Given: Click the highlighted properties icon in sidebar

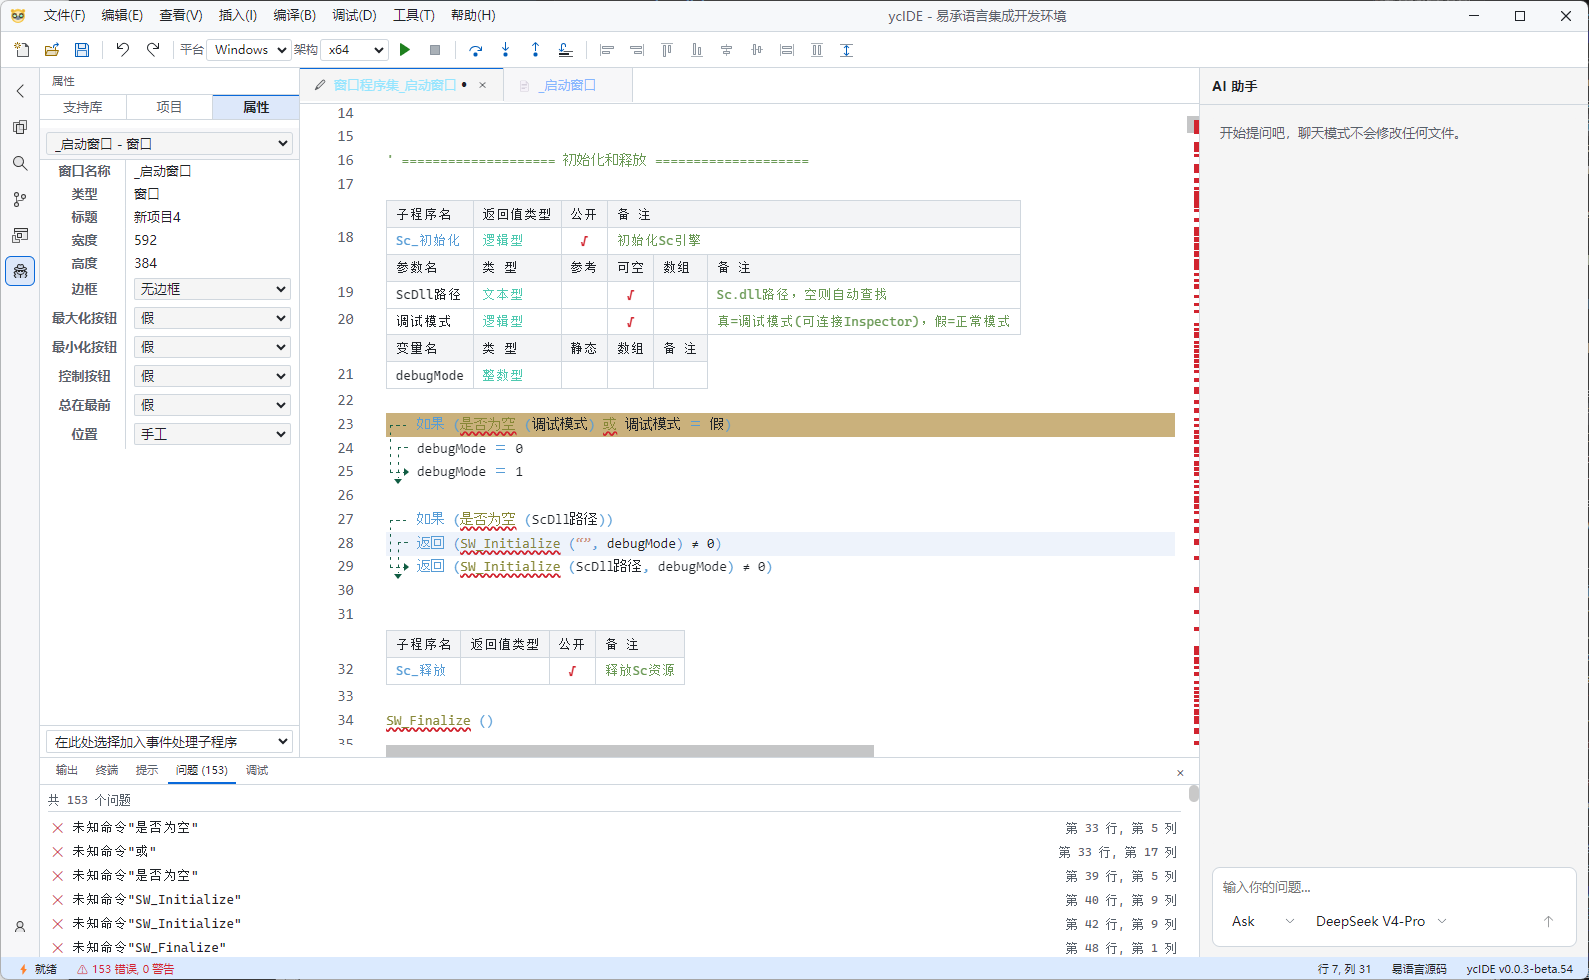Looking at the screenshot, I should pyautogui.click(x=20, y=271).
